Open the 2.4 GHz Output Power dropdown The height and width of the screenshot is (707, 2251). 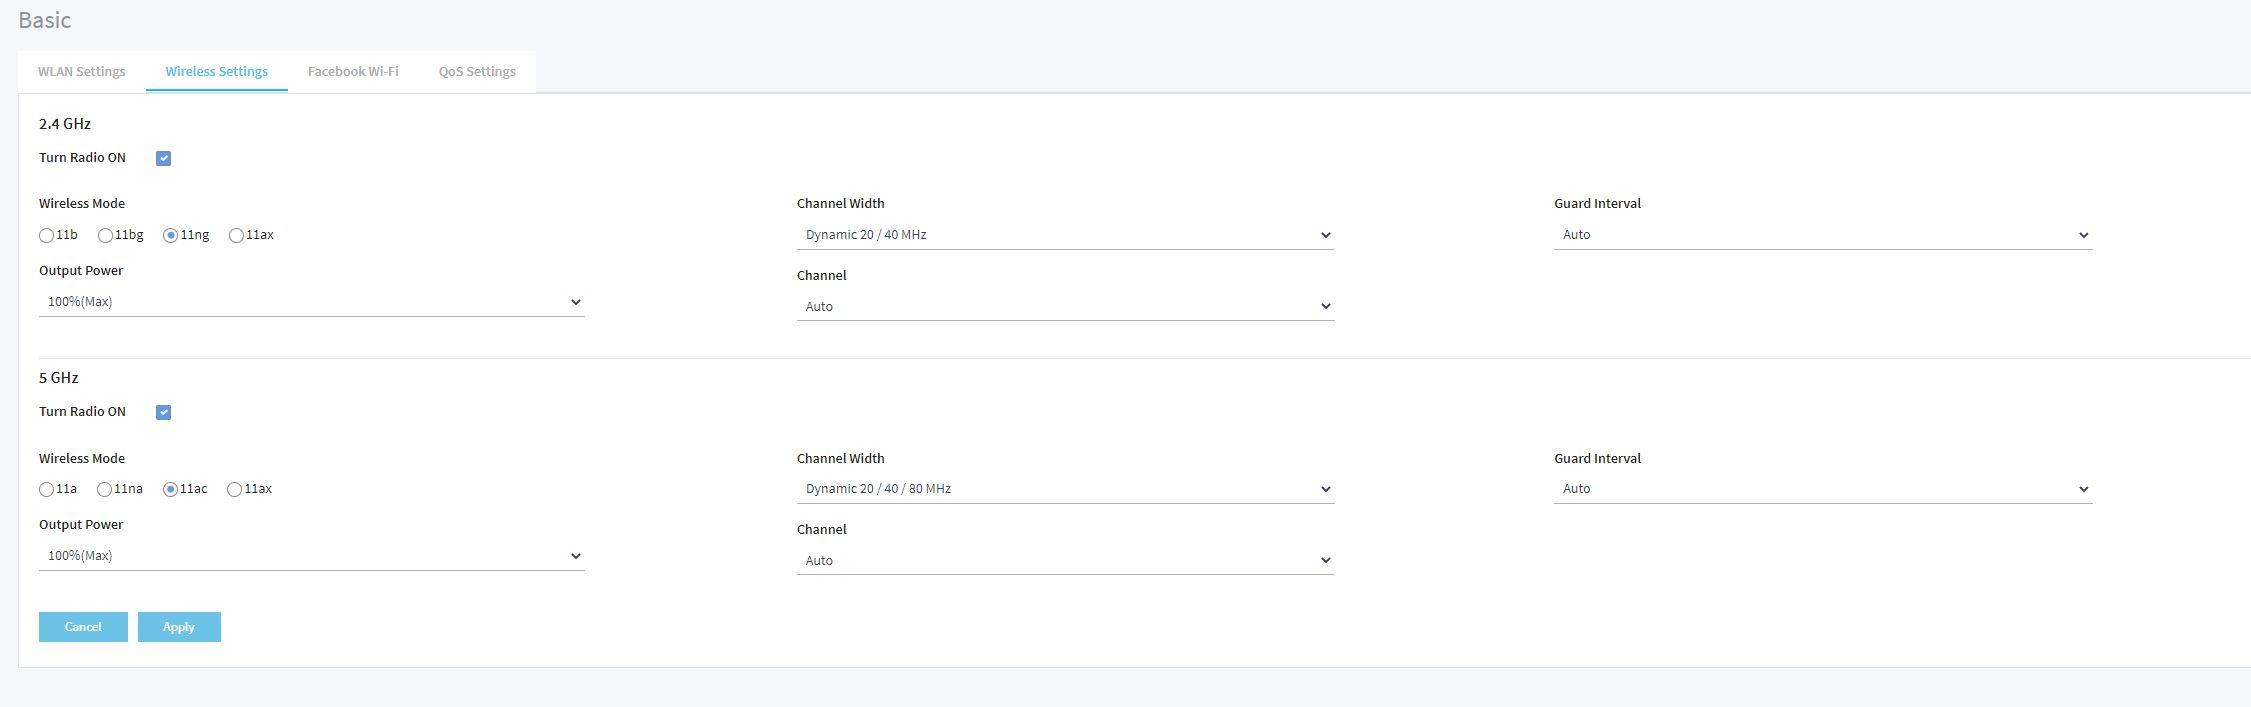(x=311, y=302)
